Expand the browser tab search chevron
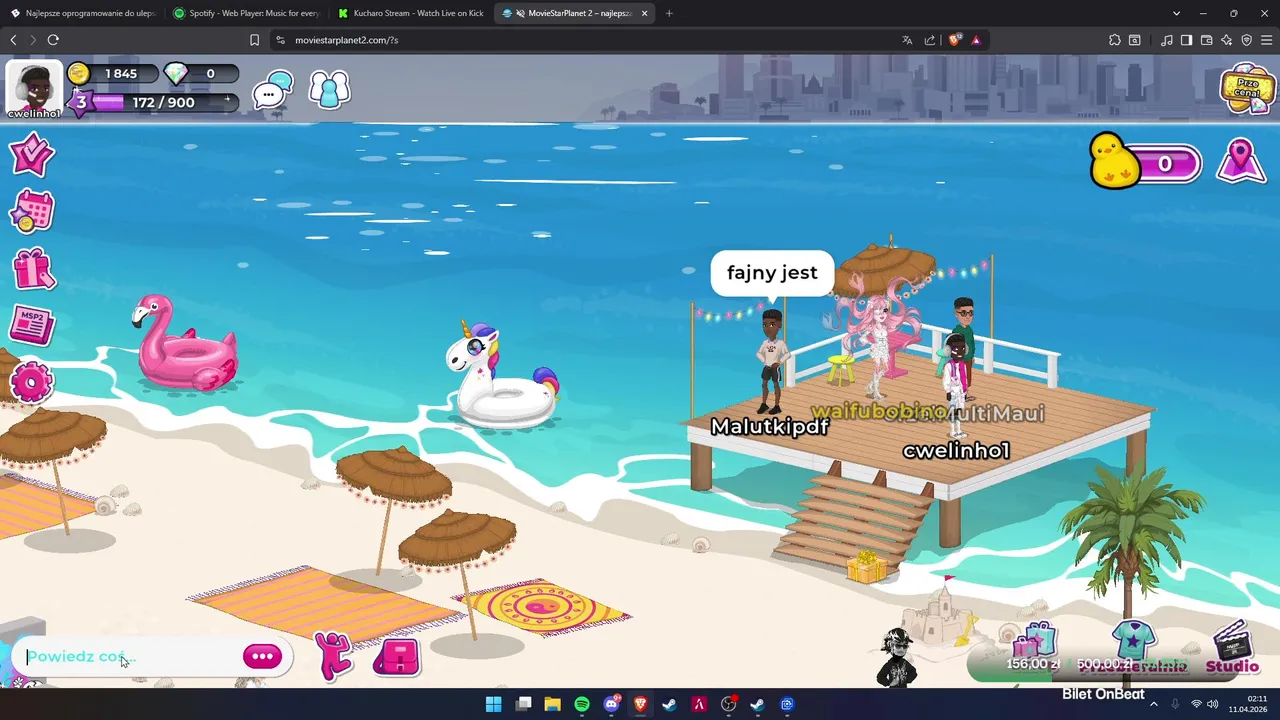 pos(1176,13)
